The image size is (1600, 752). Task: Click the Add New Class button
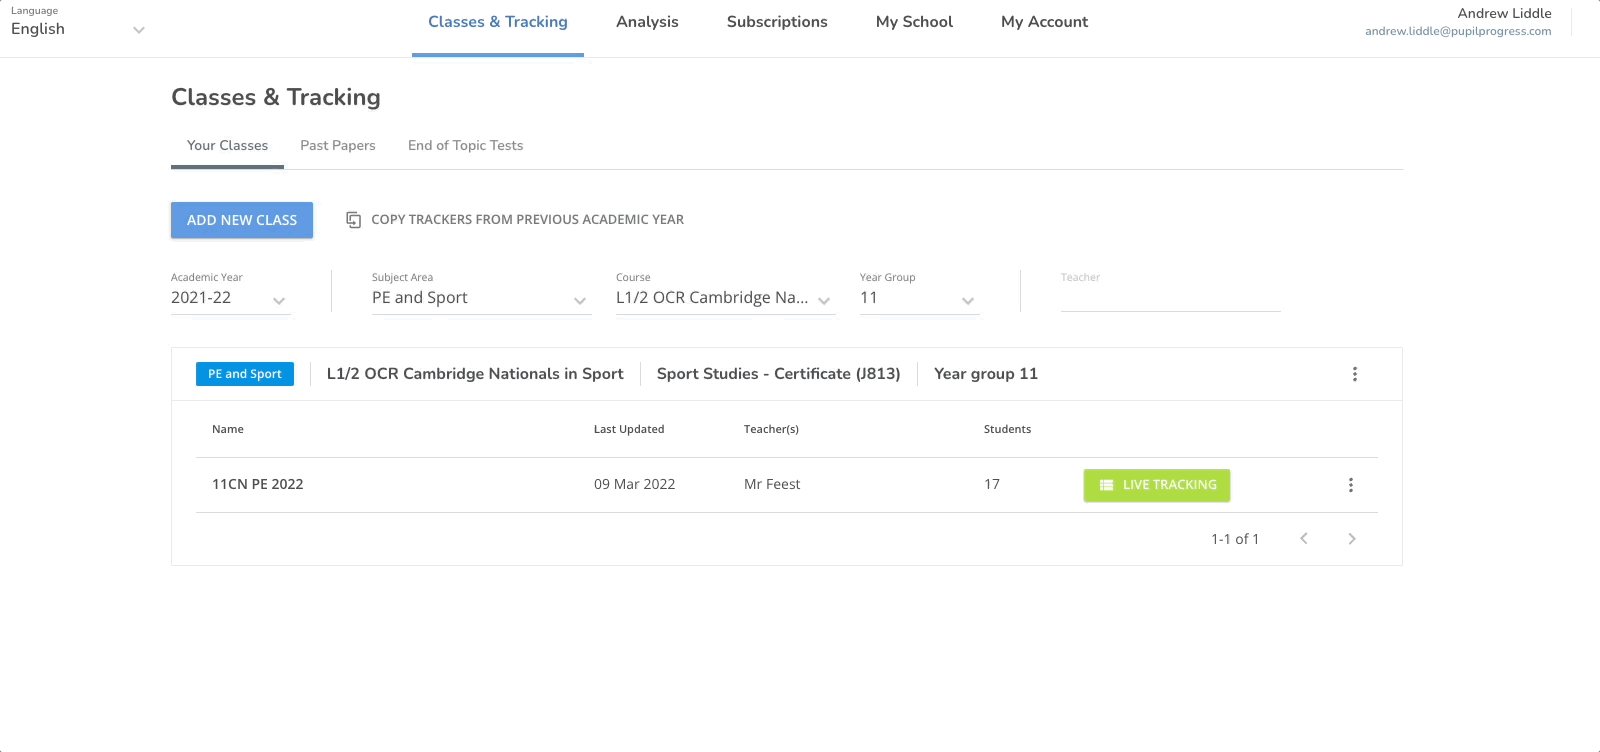point(242,220)
